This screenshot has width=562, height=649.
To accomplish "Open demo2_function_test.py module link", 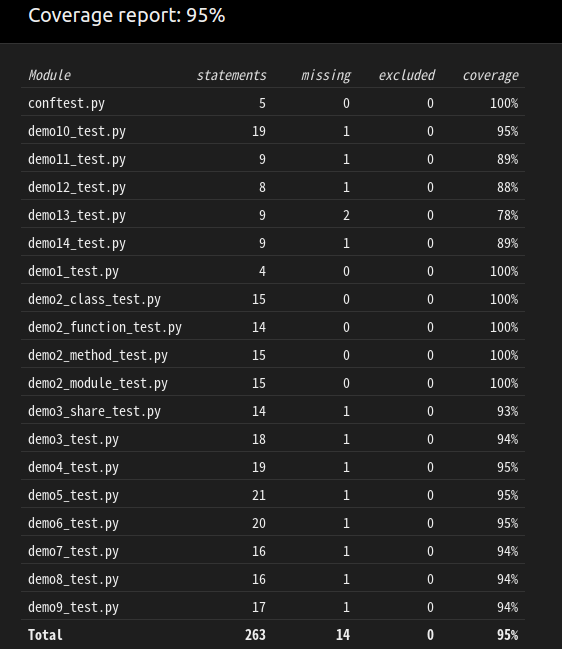I will tap(105, 327).
